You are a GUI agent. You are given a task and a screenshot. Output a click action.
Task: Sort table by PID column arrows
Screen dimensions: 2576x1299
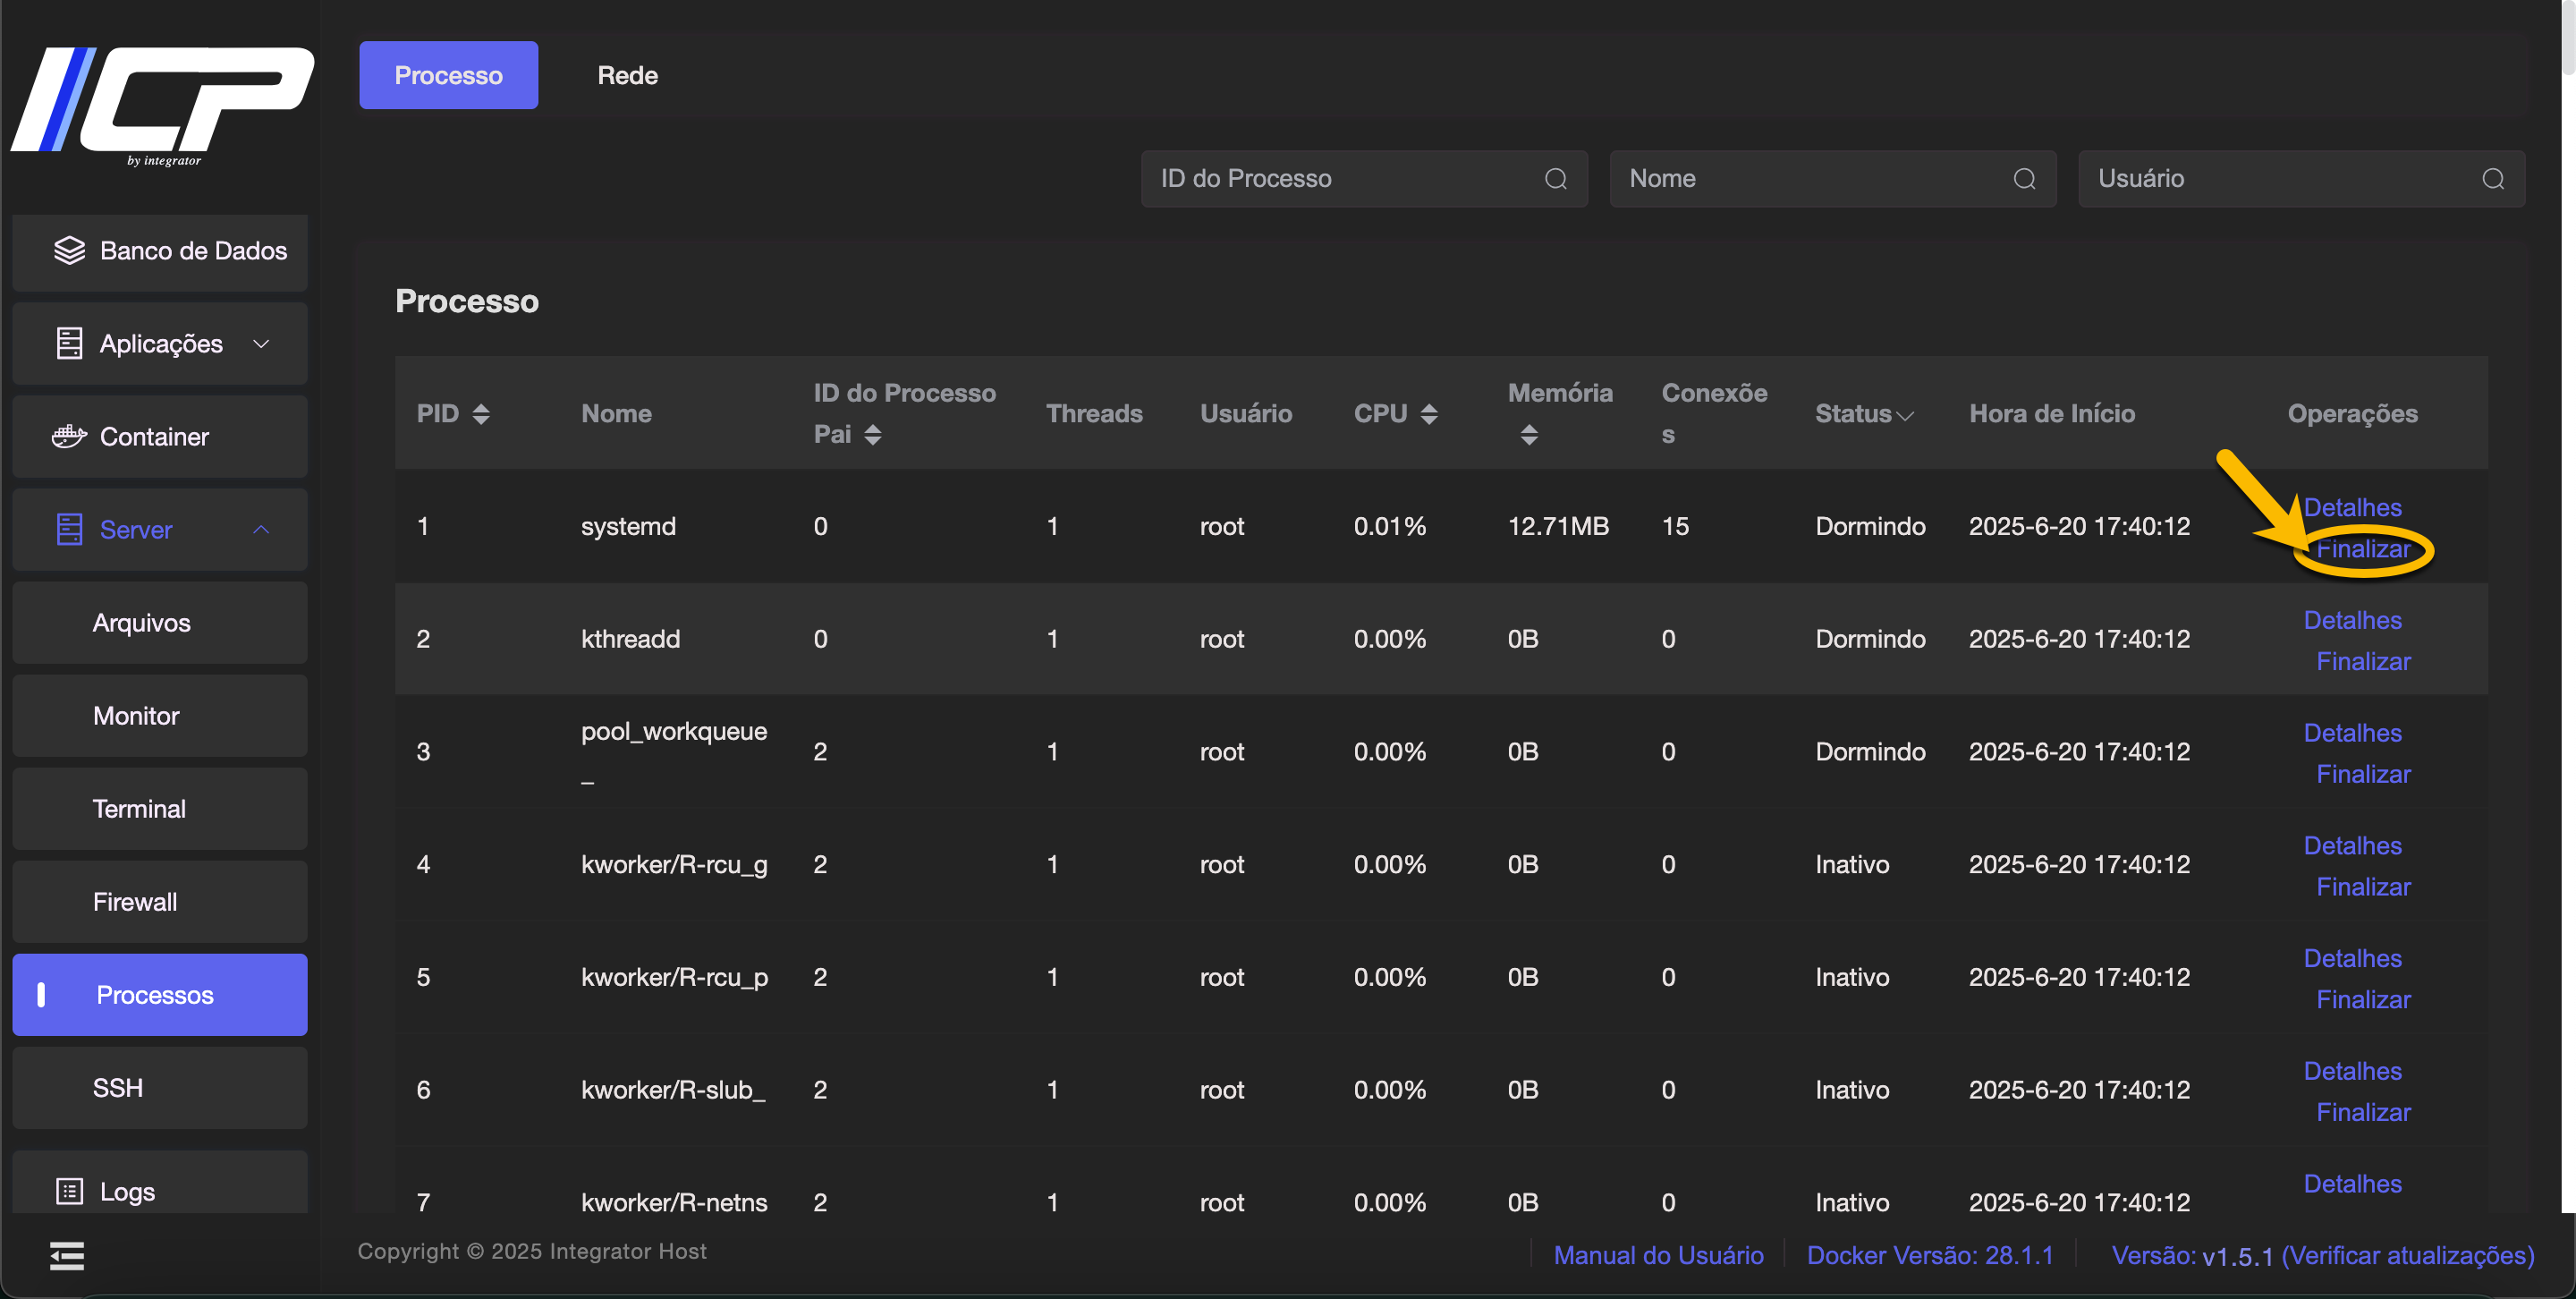(481, 414)
